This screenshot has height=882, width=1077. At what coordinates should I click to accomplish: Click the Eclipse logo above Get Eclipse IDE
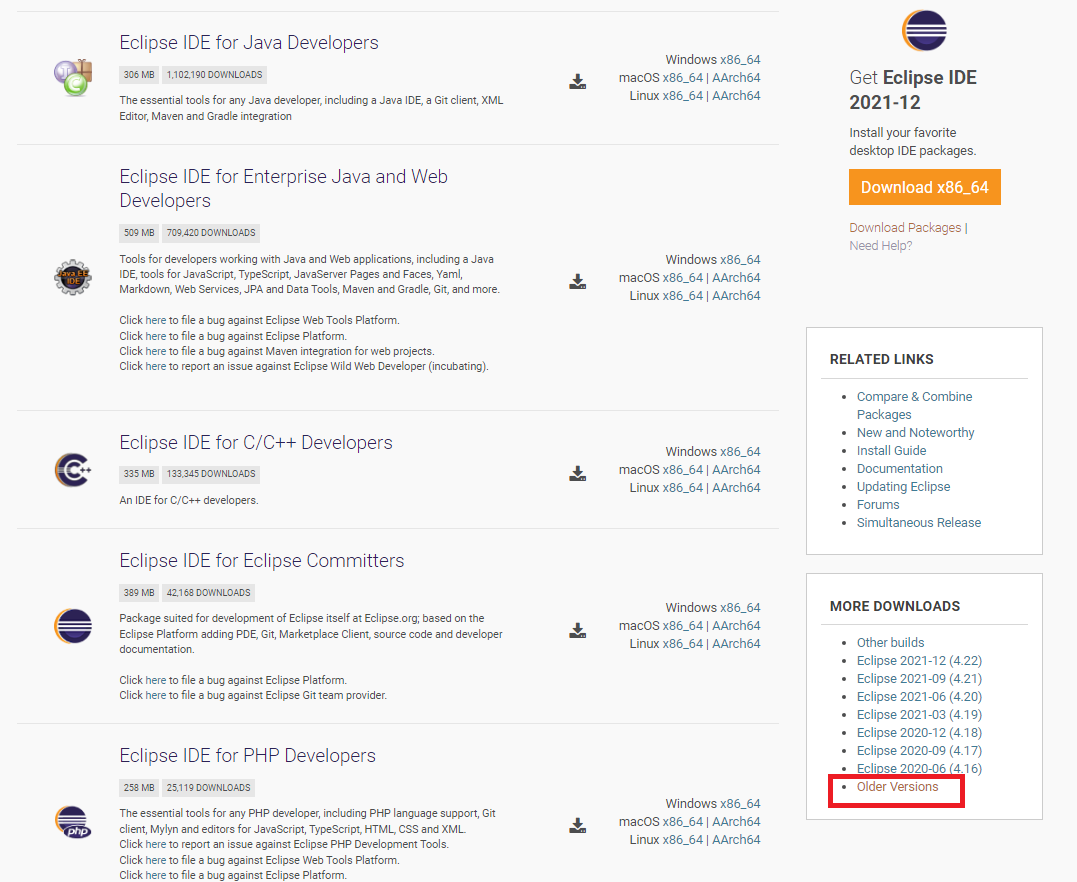tap(924, 30)
